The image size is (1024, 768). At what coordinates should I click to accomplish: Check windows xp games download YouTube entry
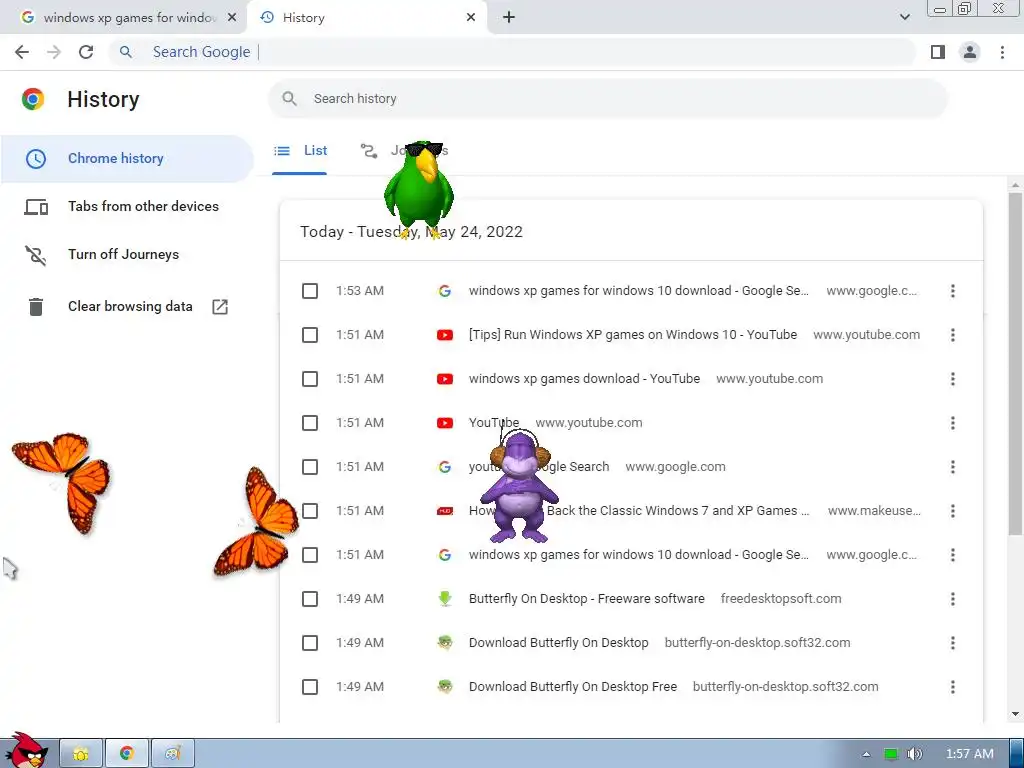(x=310, y=379)
